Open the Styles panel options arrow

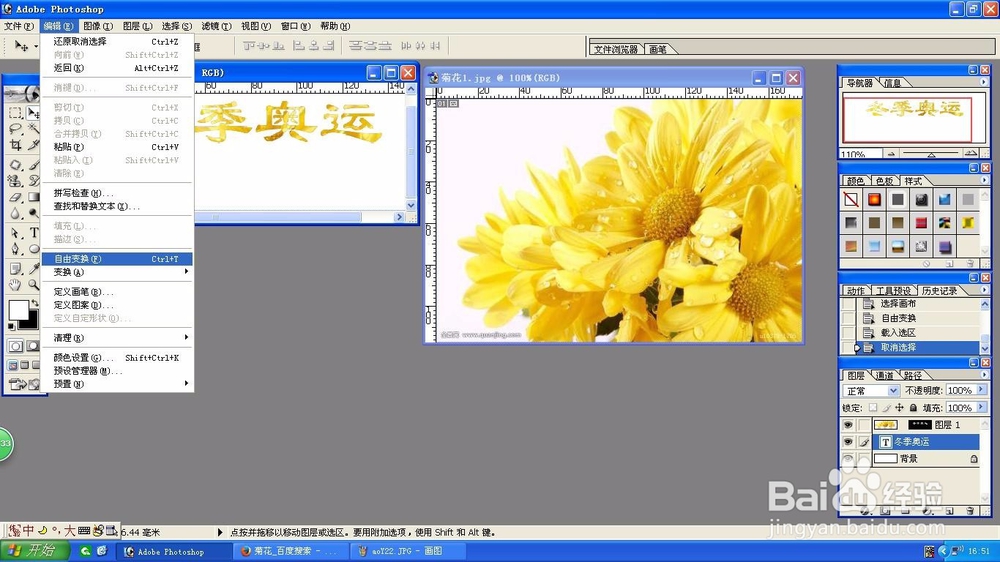coord(984,180)
